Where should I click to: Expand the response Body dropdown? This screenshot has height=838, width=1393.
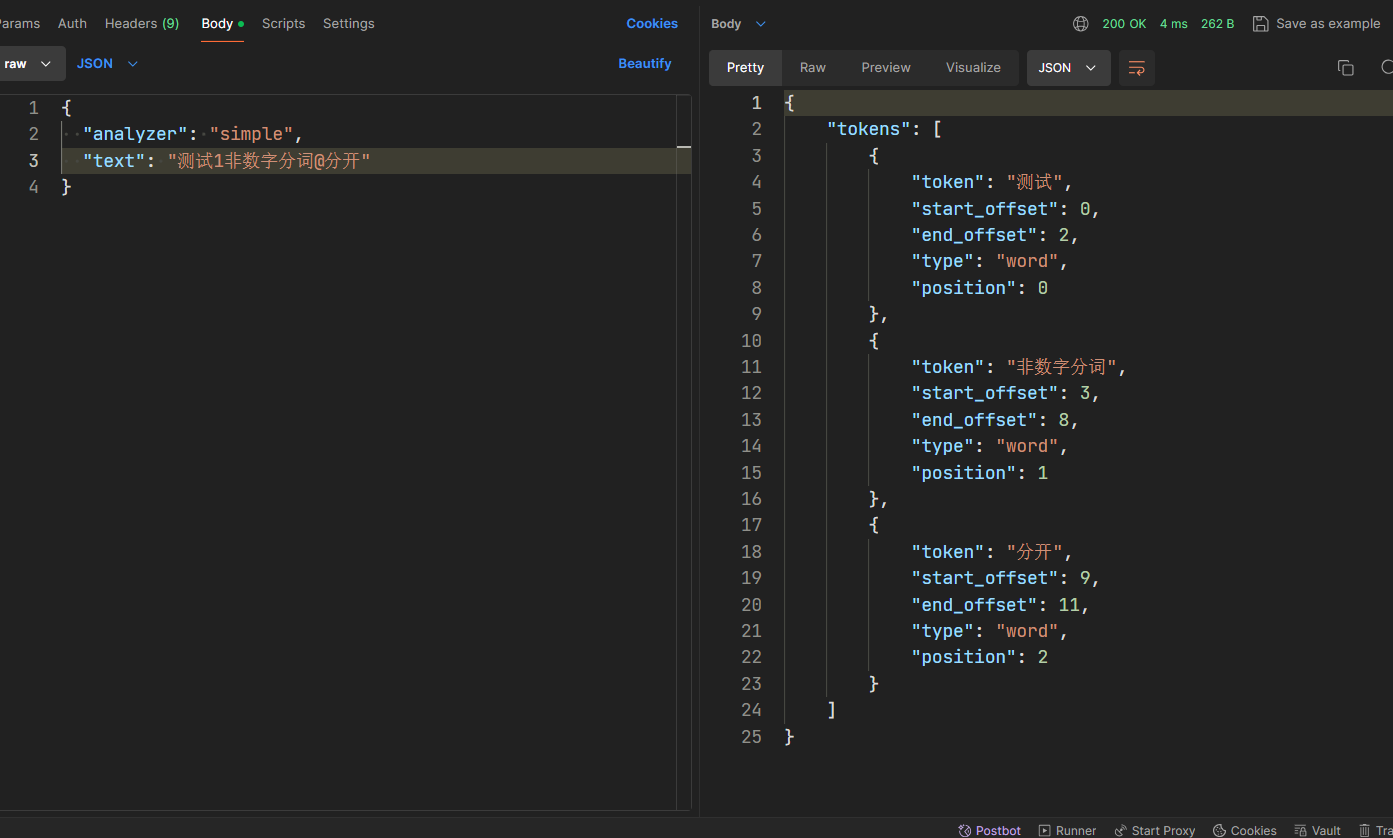[x=738, y=24]
